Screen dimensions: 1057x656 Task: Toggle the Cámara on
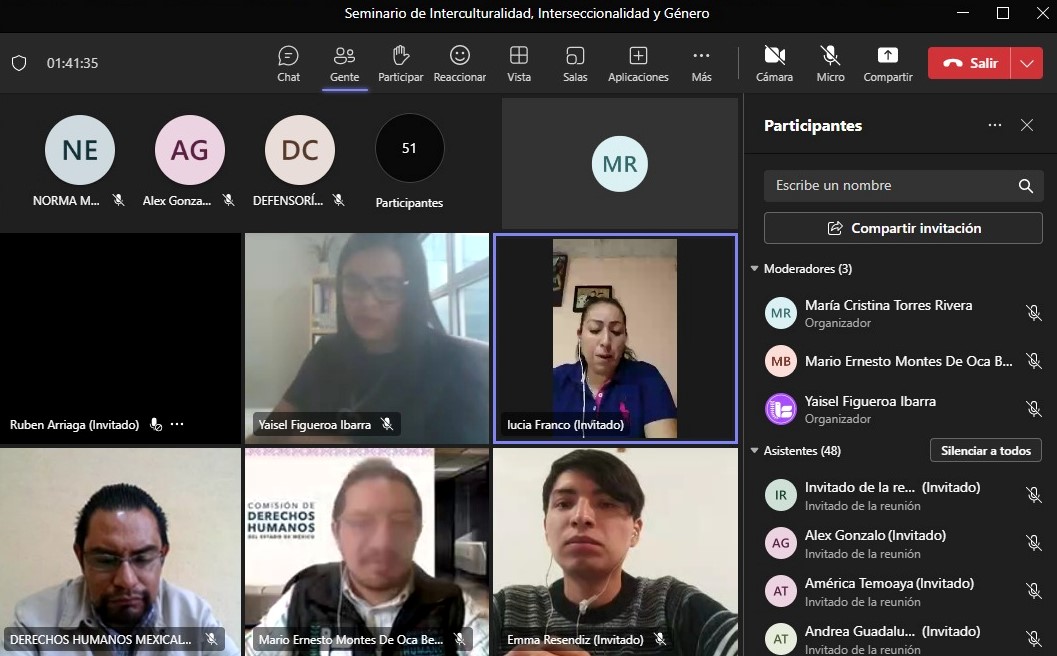click(x=775, y=63)
